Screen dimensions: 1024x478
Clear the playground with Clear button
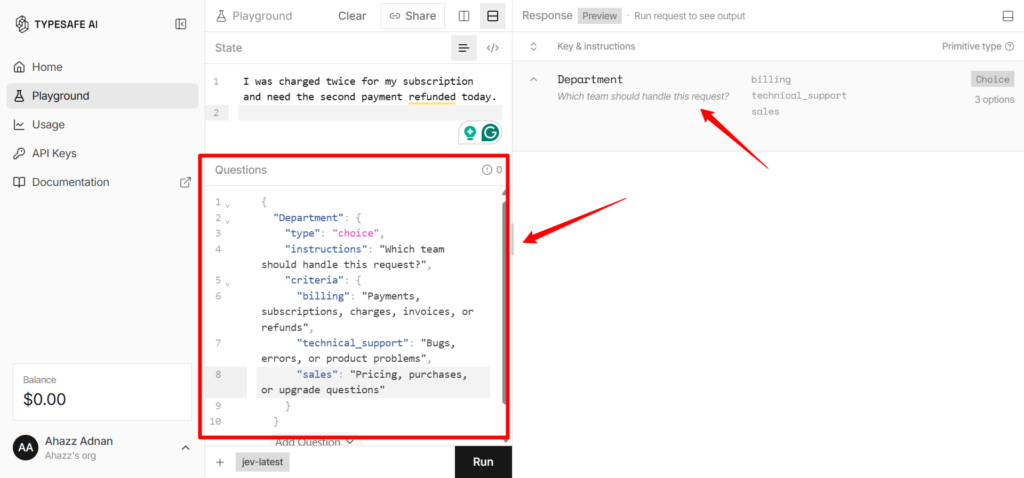pyautogui.click(x=352, y=16)
